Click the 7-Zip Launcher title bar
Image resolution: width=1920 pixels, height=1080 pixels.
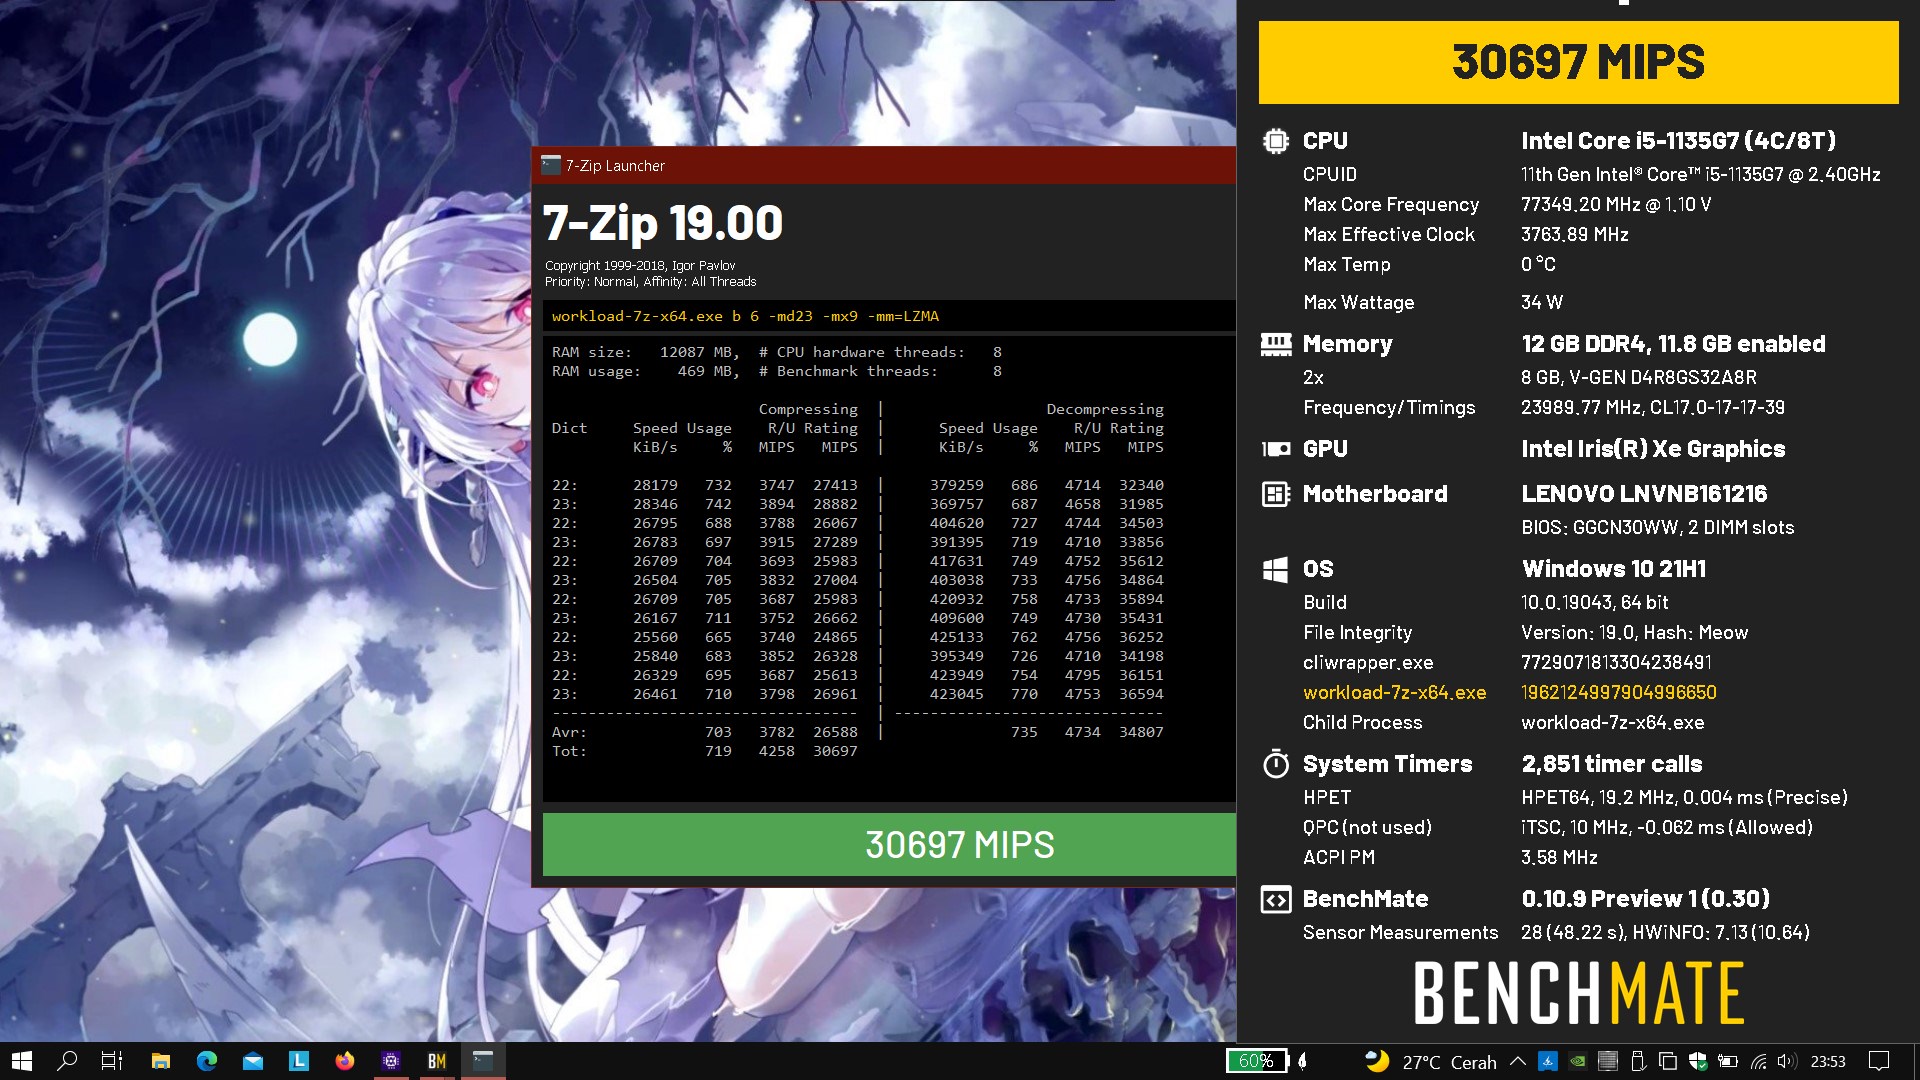point(884,165)
